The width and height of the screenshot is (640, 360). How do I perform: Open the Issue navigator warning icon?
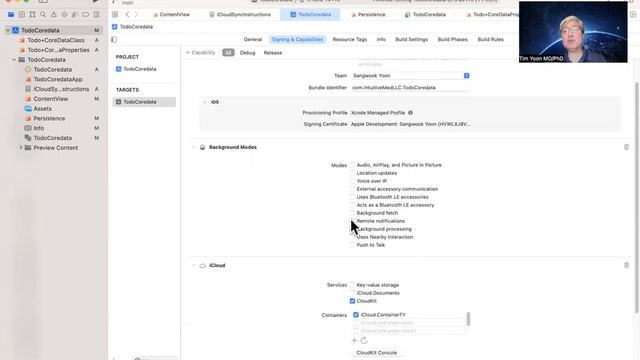click(53, 15)
